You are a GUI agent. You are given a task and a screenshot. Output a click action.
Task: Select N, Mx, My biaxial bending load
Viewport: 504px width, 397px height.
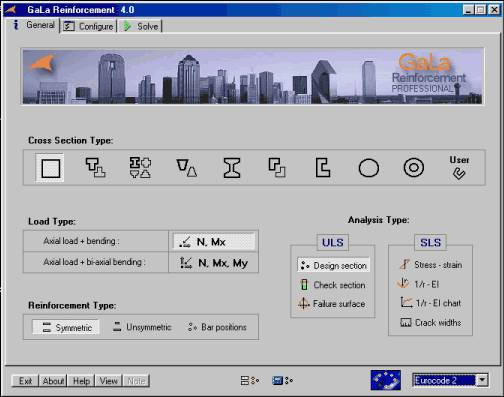pyautogui.click(x=214, y=263)
